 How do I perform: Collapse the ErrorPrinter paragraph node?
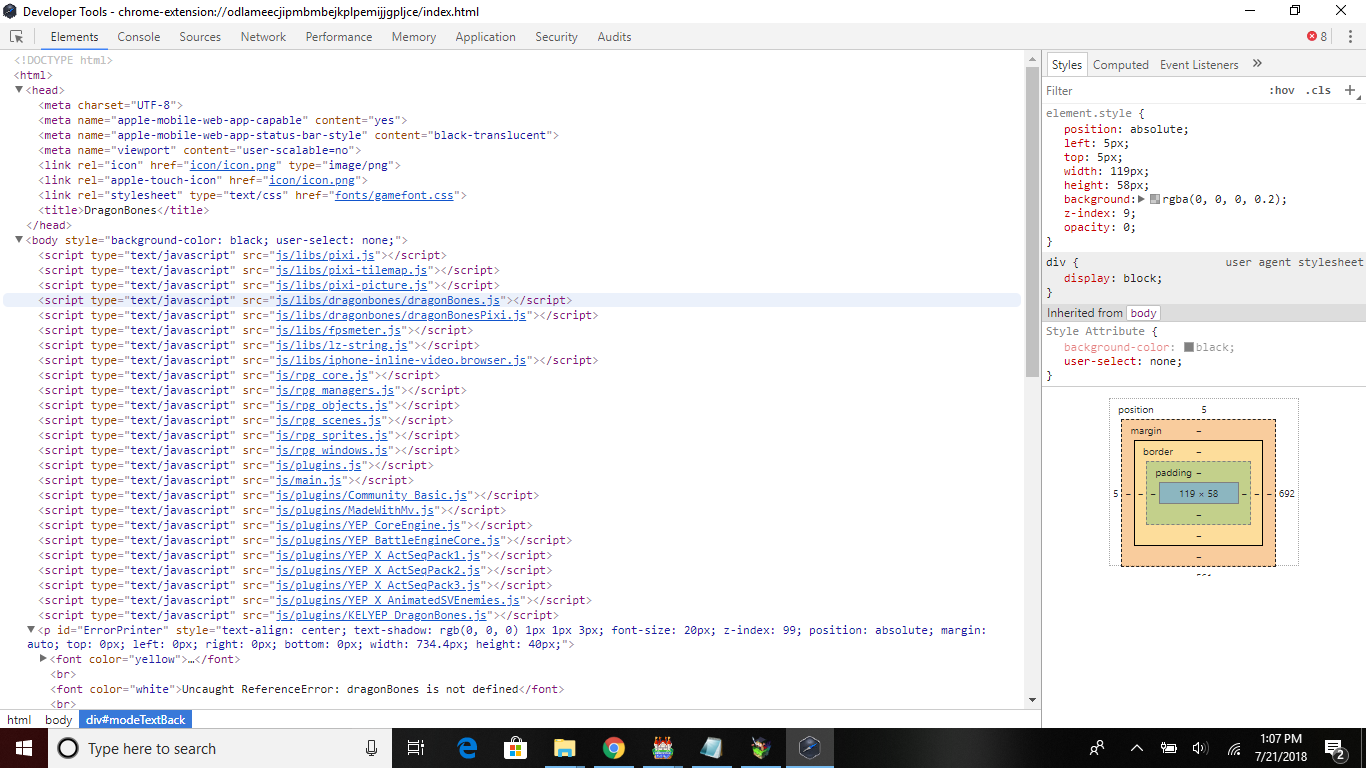tap(31, 630)
